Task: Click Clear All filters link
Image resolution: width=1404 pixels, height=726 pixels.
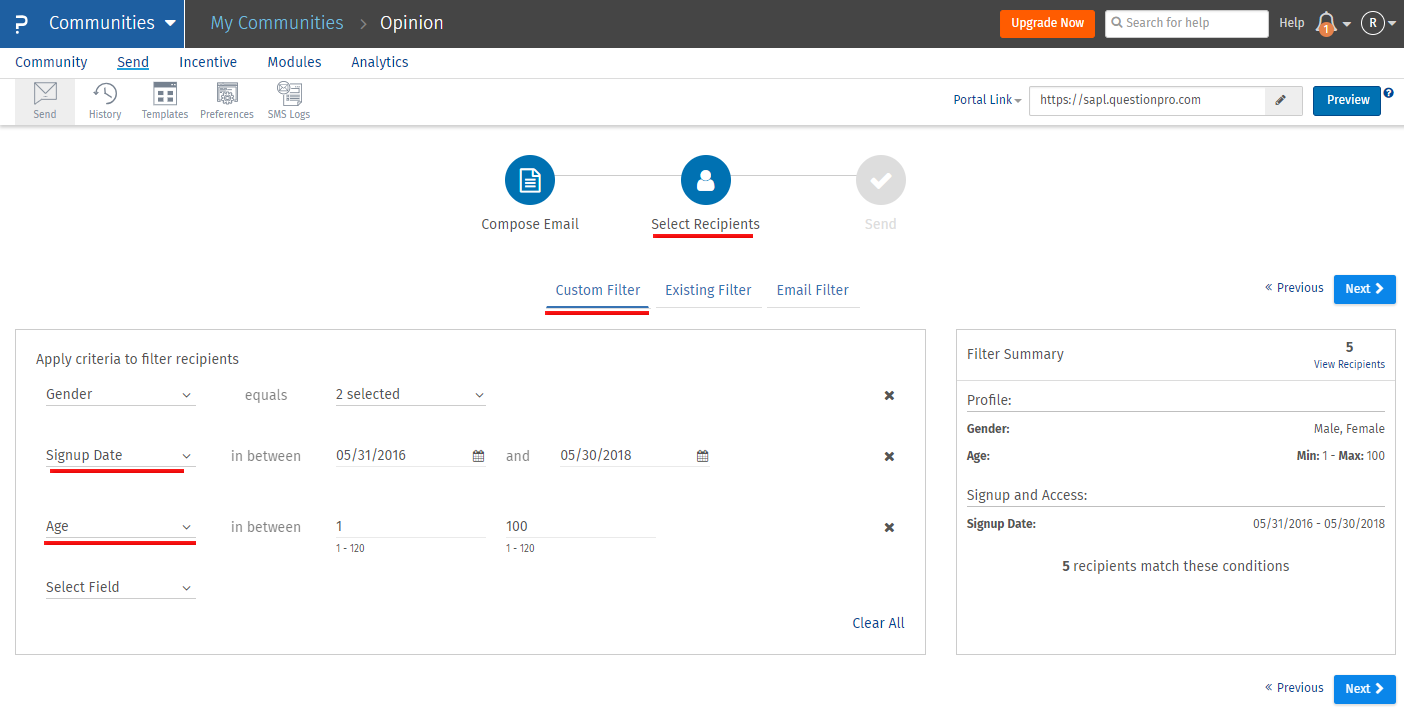Action: click(878, 623)
